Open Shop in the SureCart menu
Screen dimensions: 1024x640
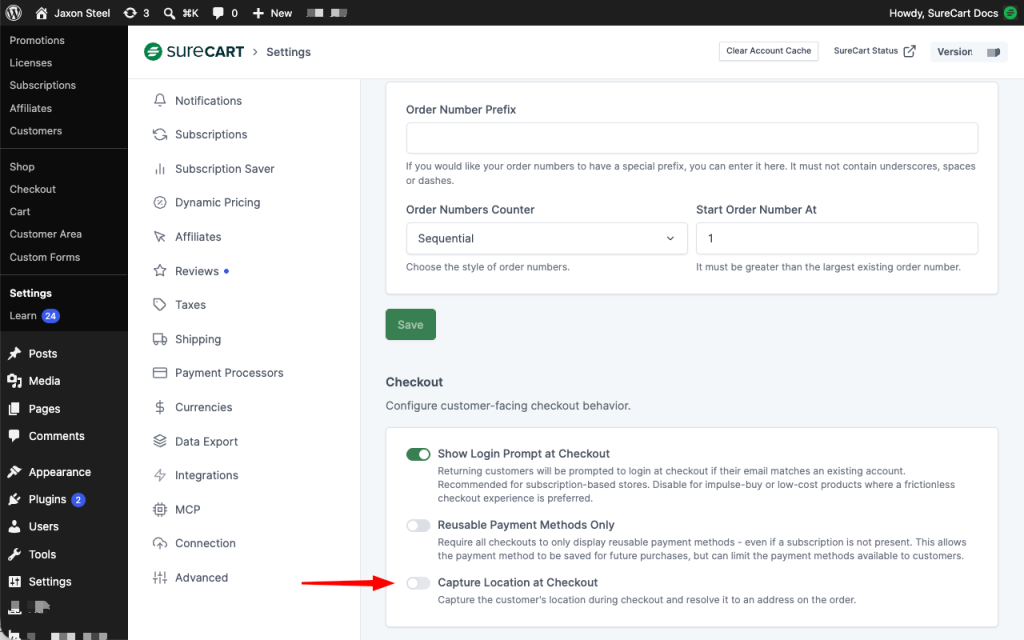click(x=22, y=167)
